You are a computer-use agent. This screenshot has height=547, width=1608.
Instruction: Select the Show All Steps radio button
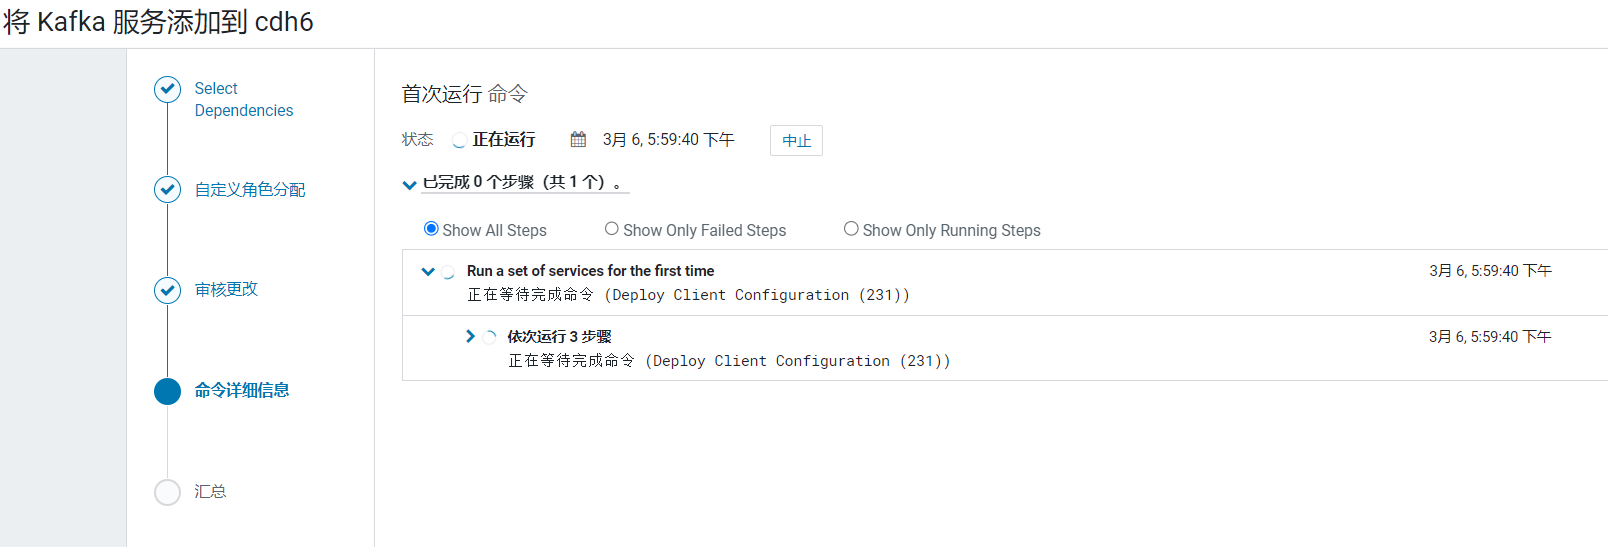point(431,229)
